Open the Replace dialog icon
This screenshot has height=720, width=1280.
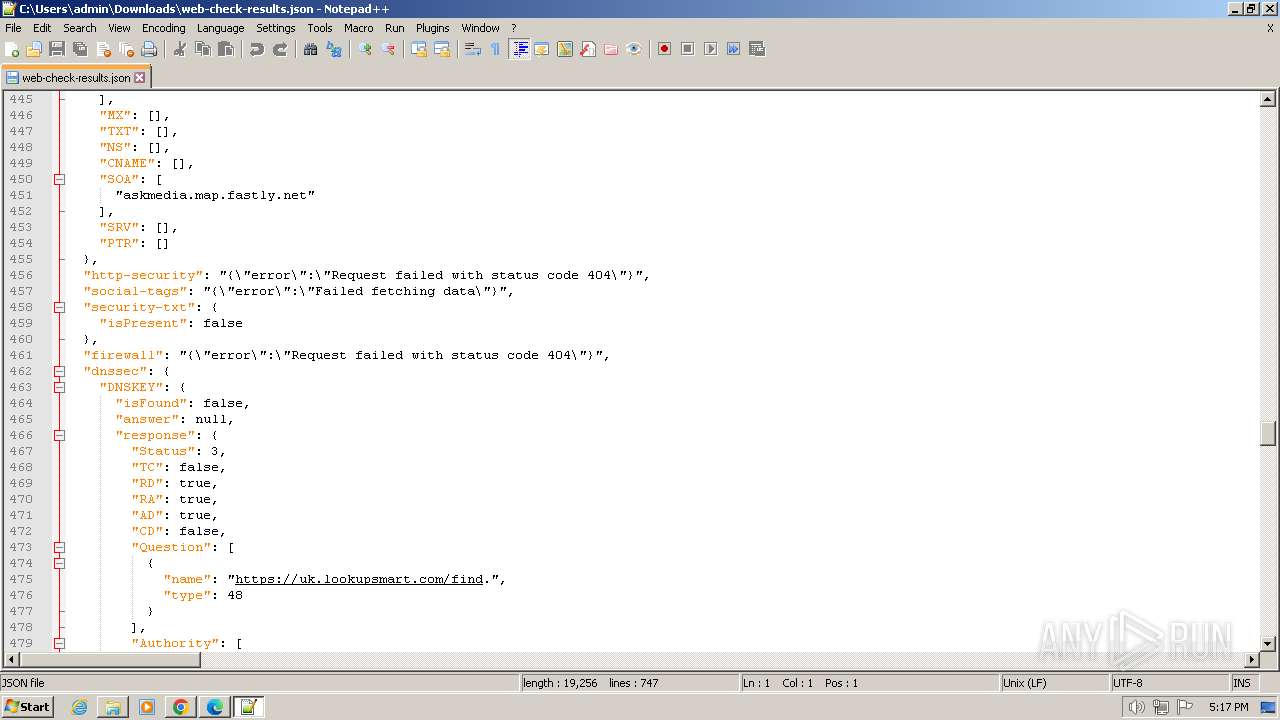pos(334,49)
